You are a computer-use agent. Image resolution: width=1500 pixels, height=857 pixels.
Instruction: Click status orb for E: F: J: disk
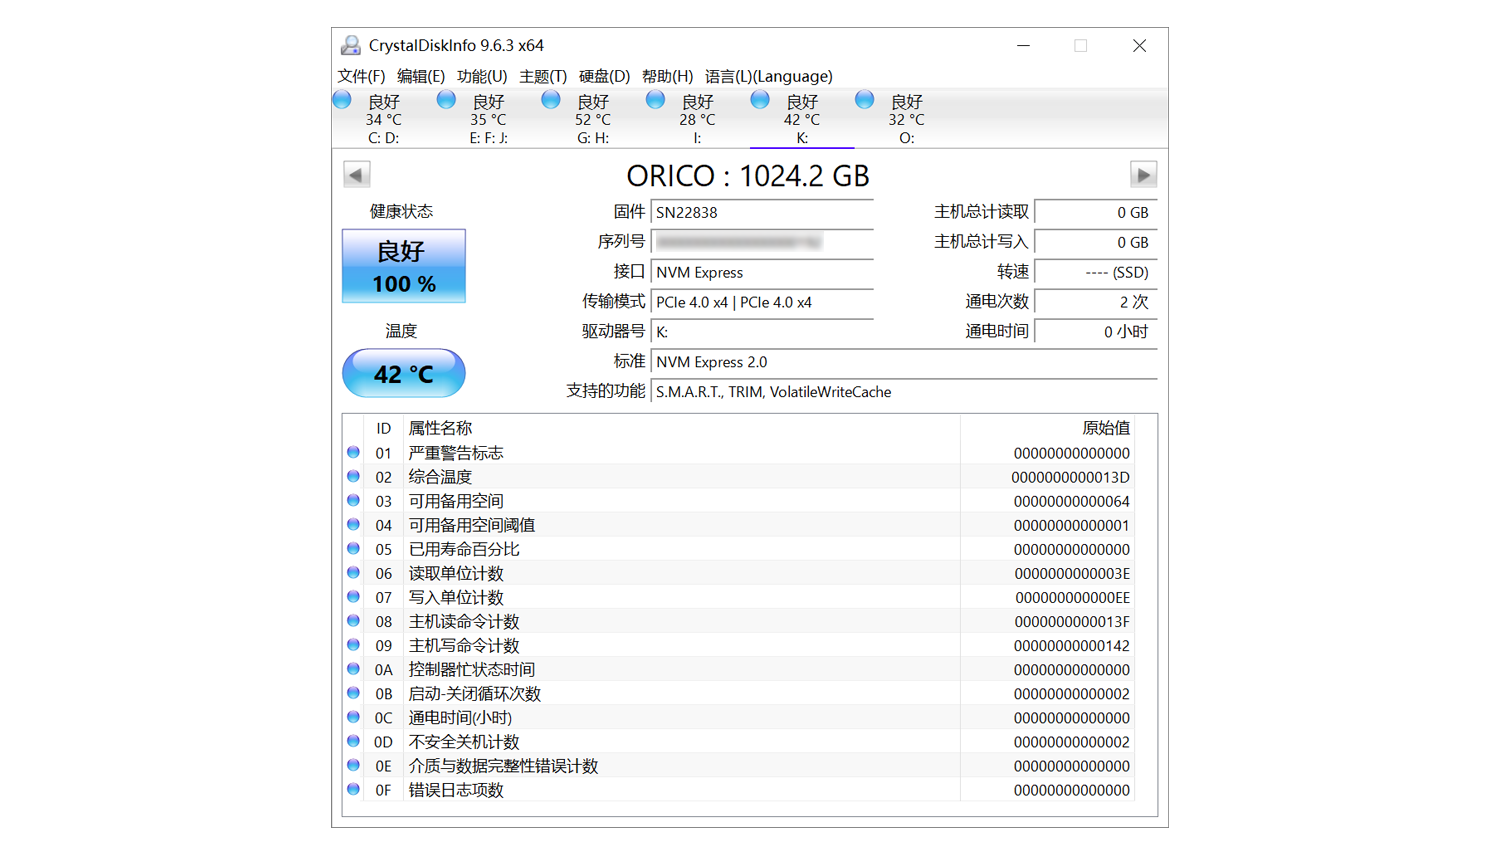(x=447, y=100)
